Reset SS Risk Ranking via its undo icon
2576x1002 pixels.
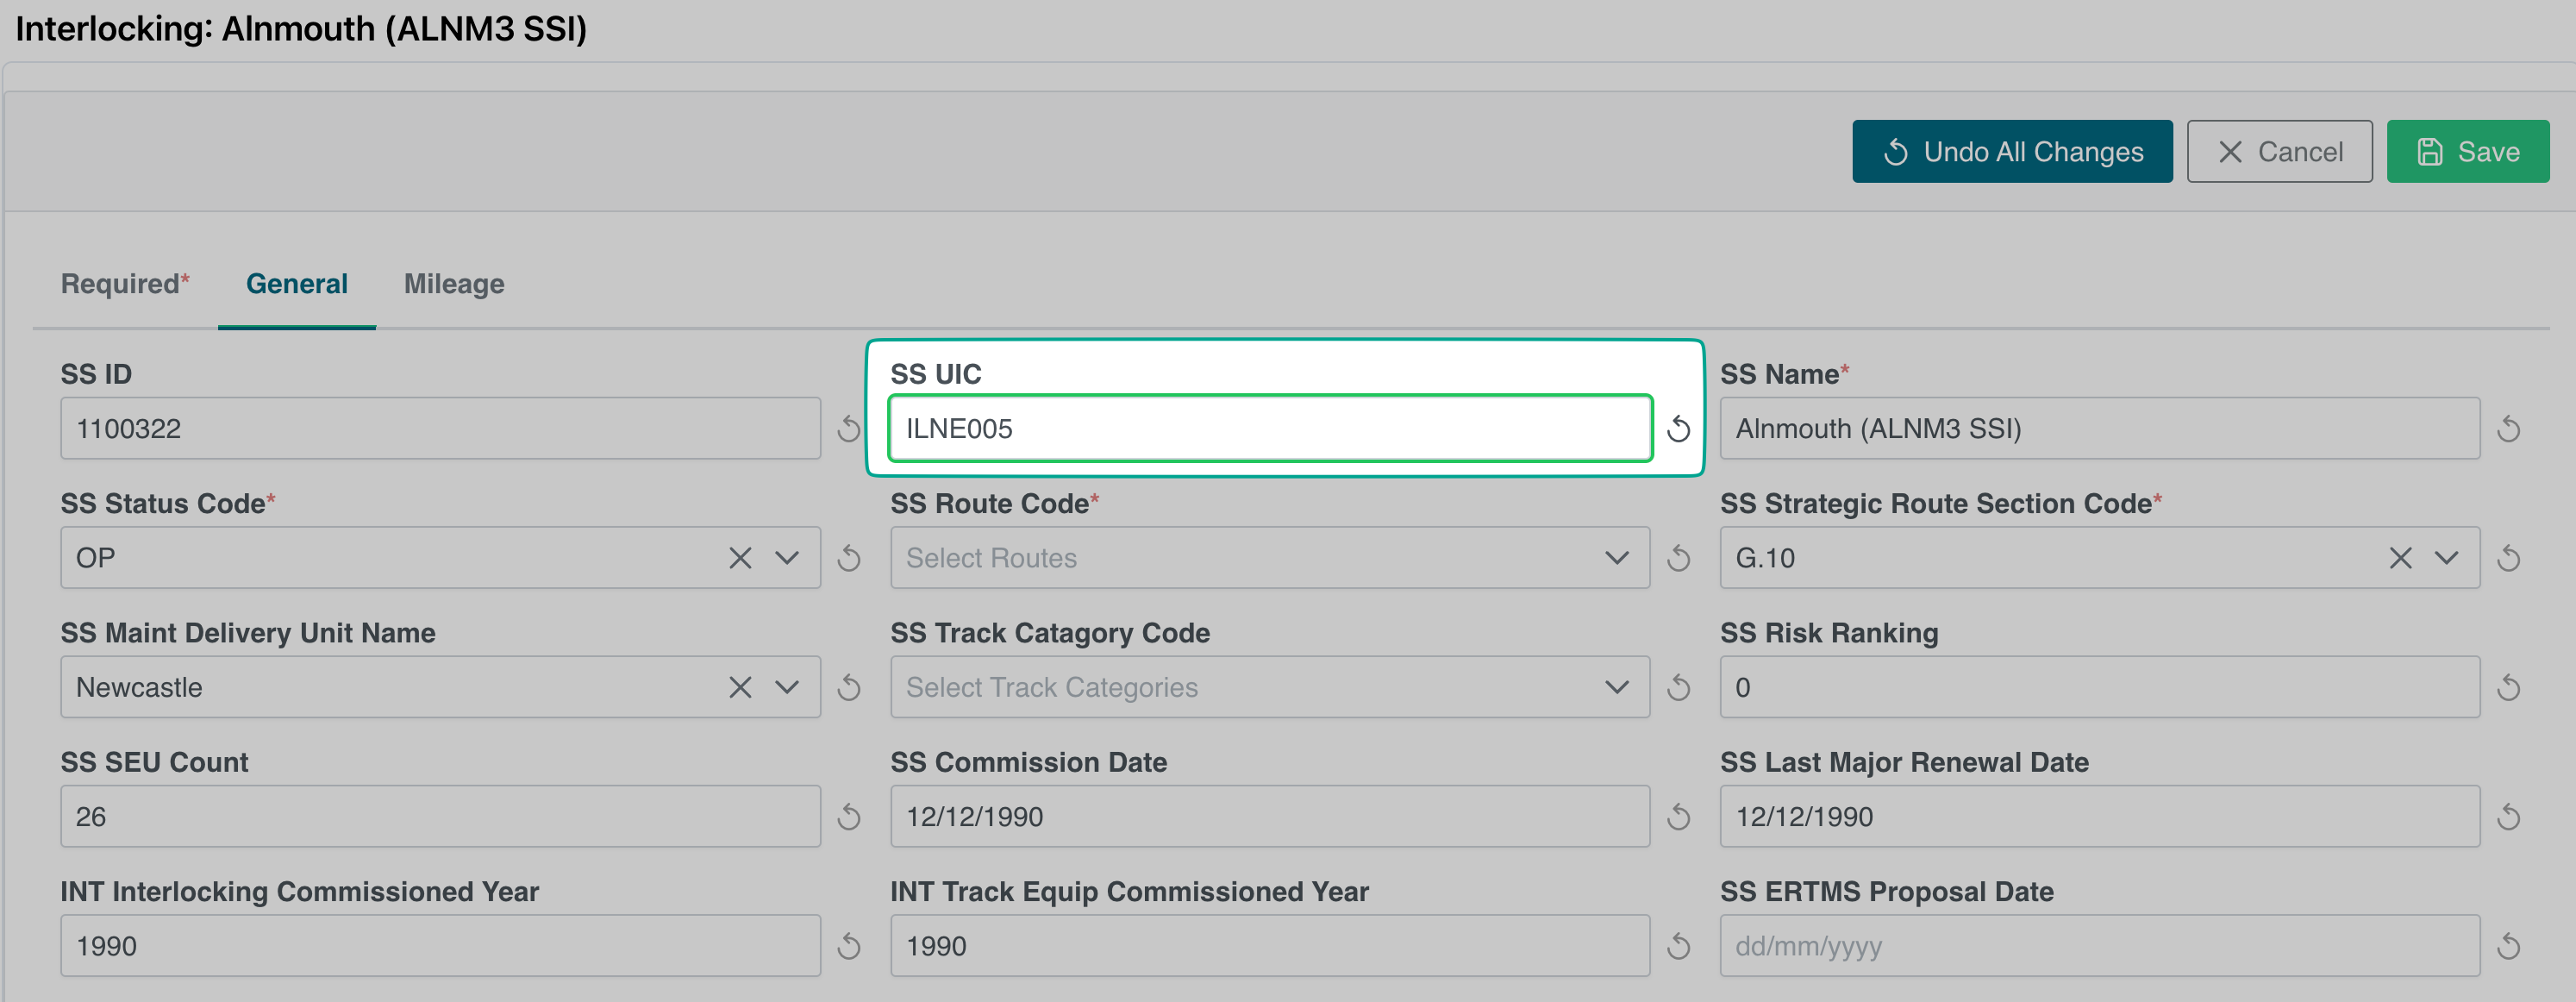(x=2508, y=688)
